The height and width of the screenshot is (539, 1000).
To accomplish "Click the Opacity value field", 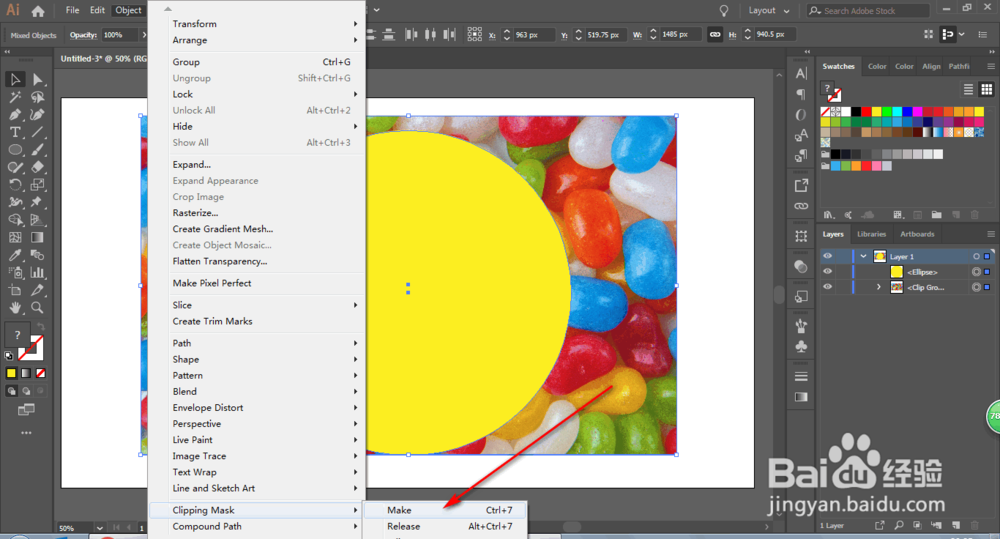I will (x=118, y=35).
